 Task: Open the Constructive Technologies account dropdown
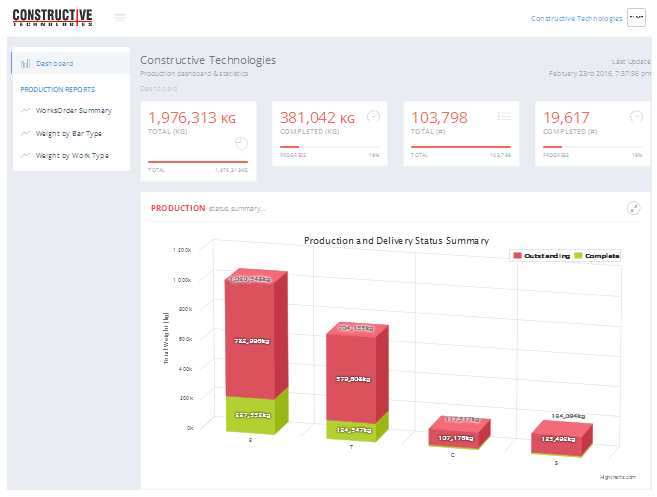(576, 18)
